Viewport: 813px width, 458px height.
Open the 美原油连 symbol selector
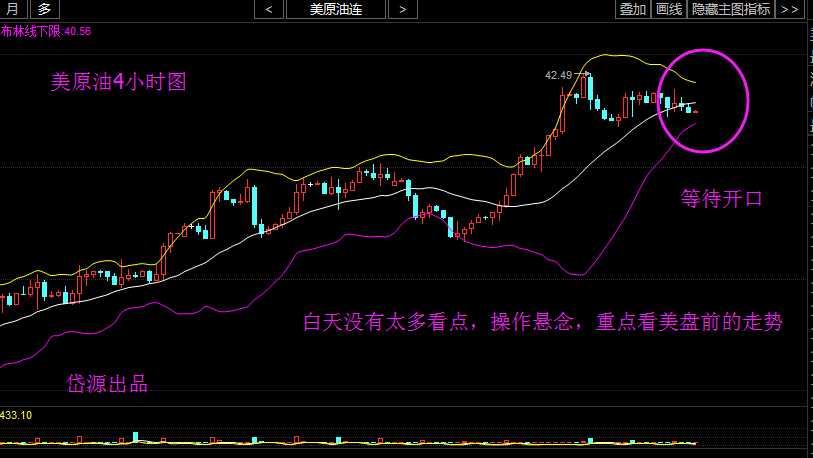(335, 9)
